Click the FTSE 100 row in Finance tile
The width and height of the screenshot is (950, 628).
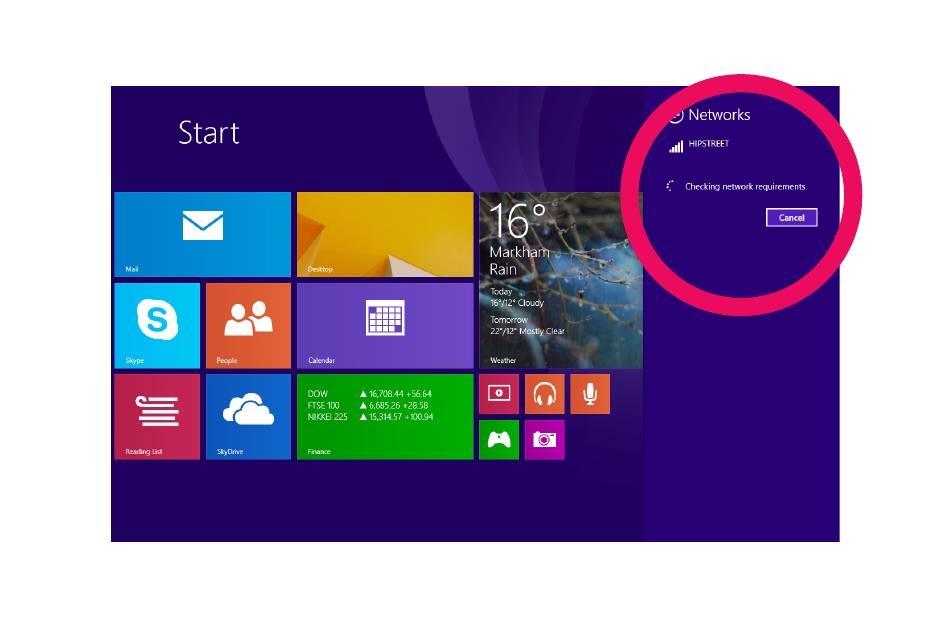click(368, 406)
